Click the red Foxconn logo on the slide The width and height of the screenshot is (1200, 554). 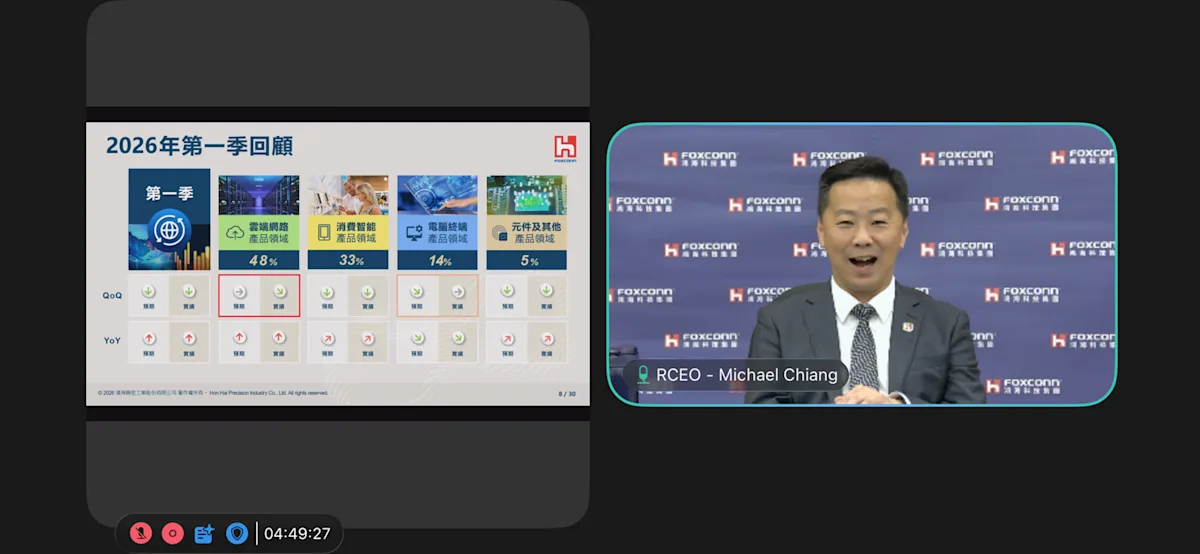tap(565, 146)
